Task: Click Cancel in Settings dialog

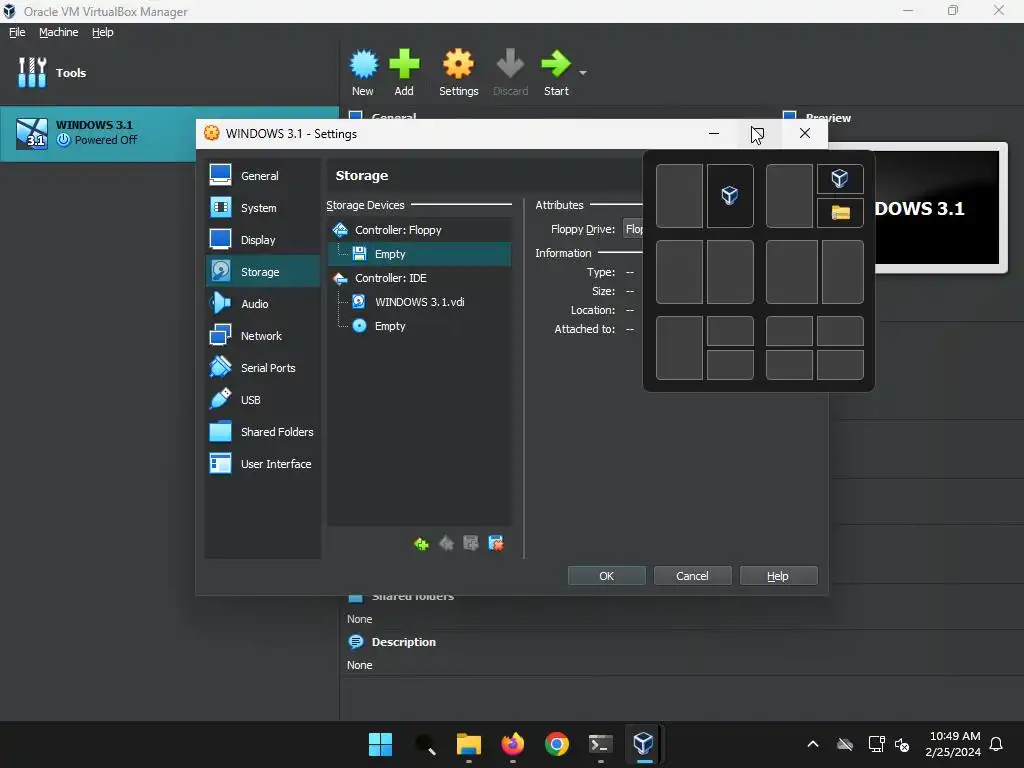Action: point(692,576)
